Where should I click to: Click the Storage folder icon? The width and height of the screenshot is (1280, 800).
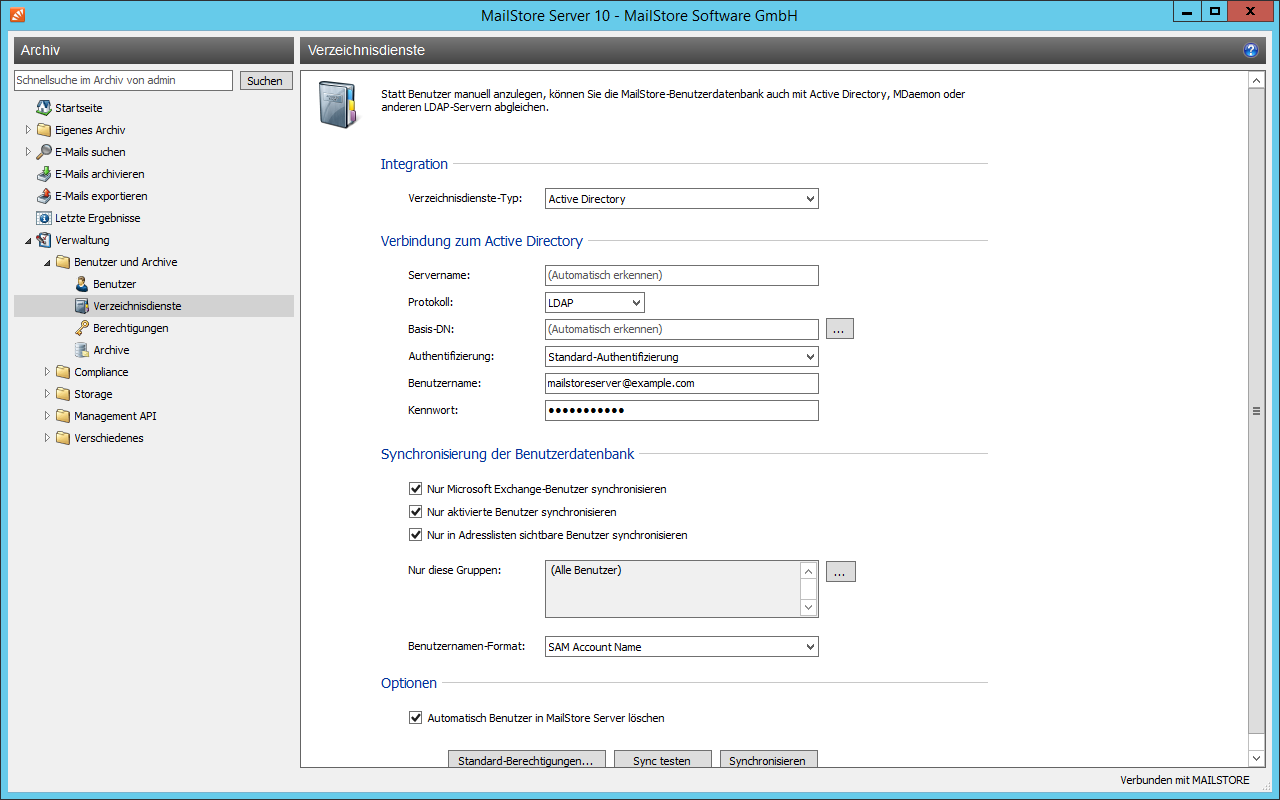pos(63,394)
